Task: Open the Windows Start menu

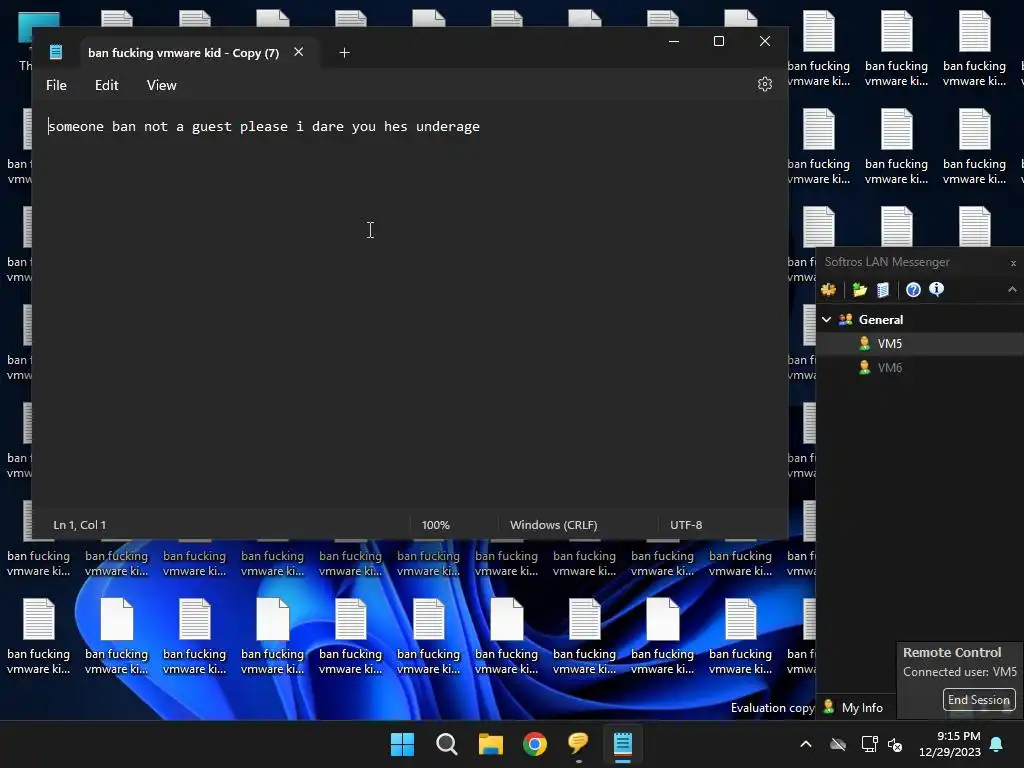Action: 402,744
